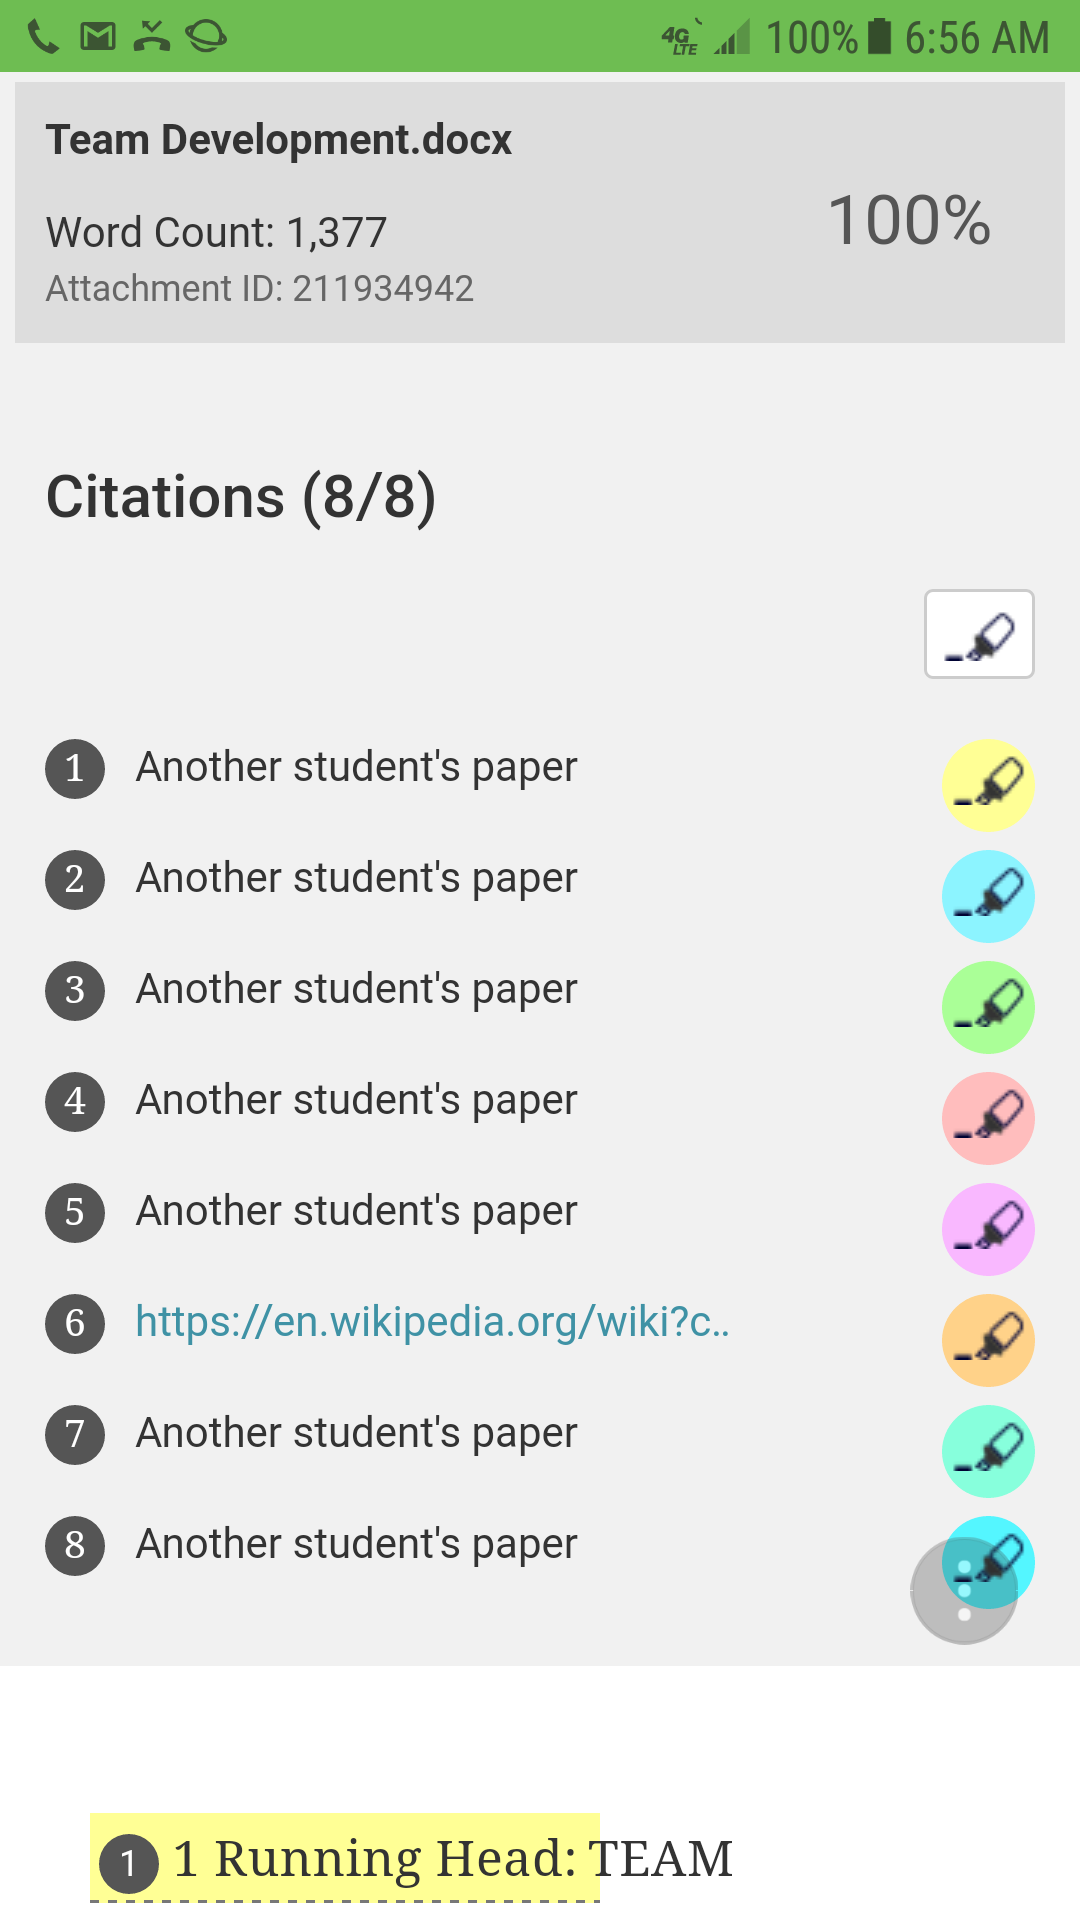Toggle blue highlighter for citation 2
The width and height of the screenshot is (1080, 1920).
pos(988,896)
